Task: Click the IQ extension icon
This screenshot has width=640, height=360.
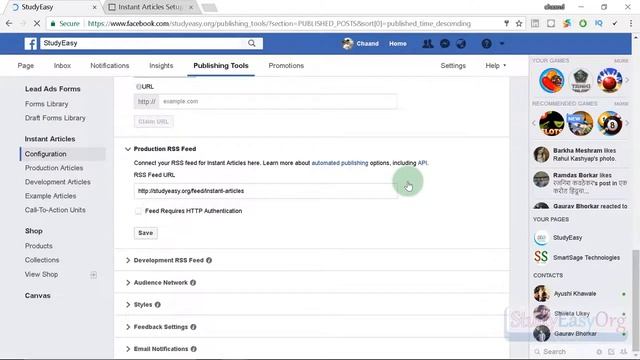Action: pos(599,24)
